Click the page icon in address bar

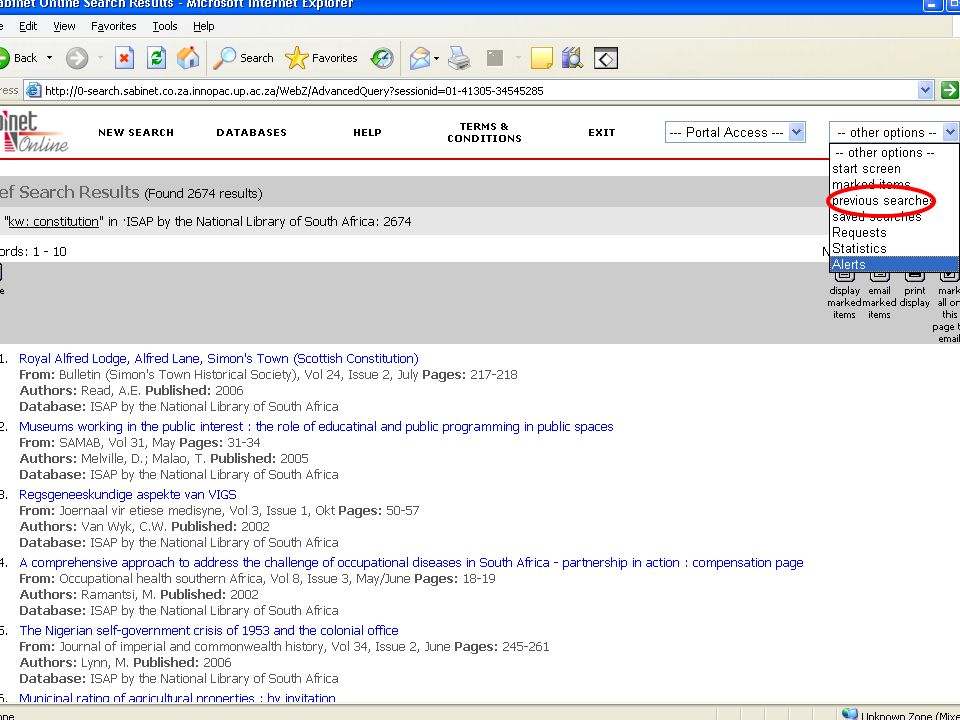point(34,91)
